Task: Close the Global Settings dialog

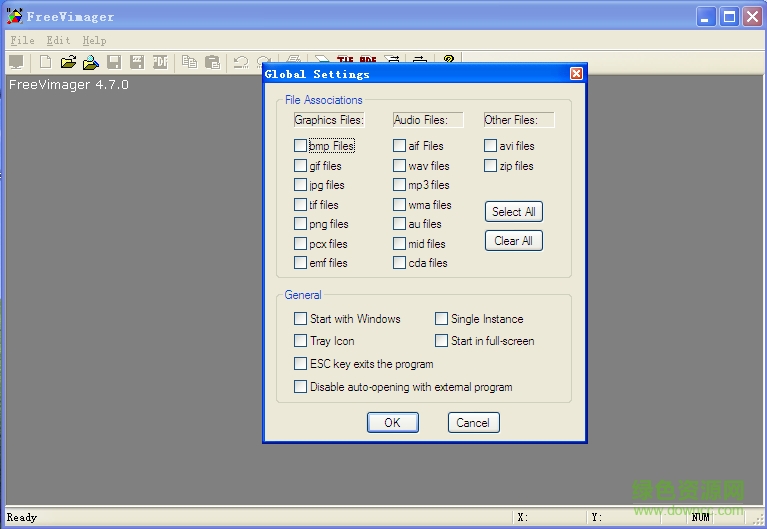Action: 576,74
